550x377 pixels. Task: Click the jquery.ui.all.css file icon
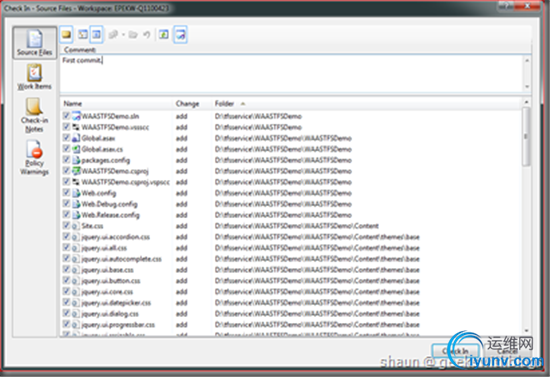coord(75,248)
